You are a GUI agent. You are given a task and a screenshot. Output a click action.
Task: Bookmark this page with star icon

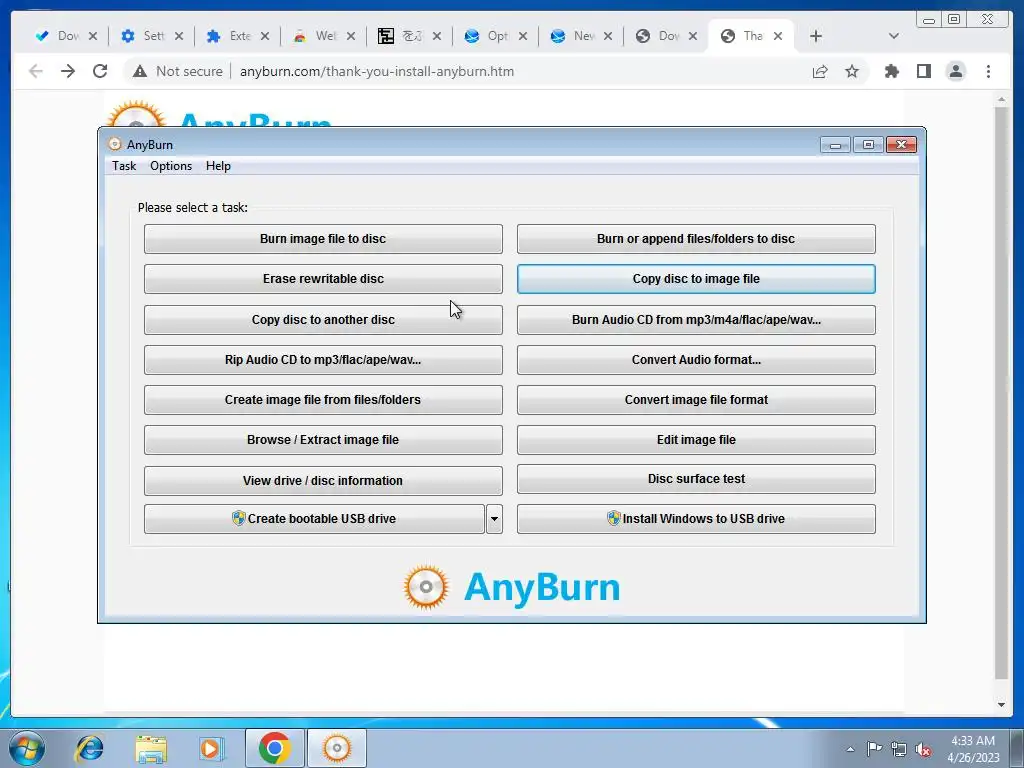[x=852, y=71]
